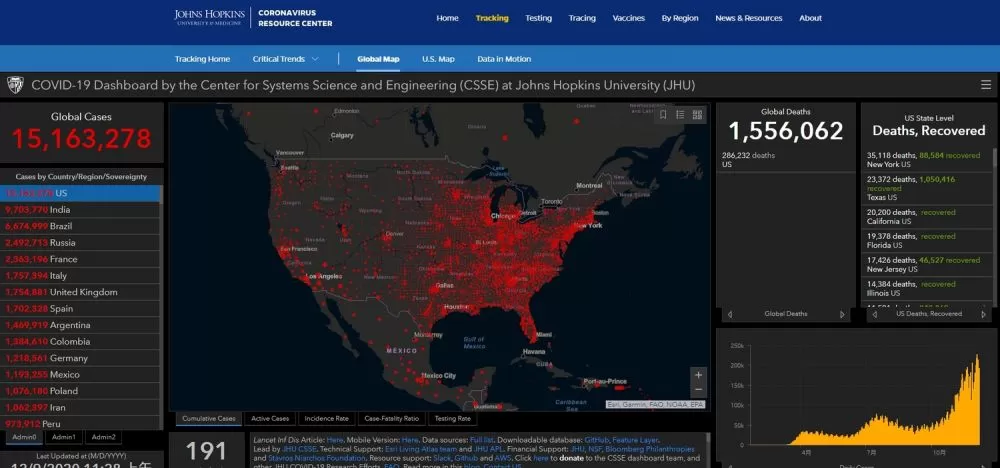Zoom in using the map plus button
The image size is (1000, 468).
(x=698, y=375)
